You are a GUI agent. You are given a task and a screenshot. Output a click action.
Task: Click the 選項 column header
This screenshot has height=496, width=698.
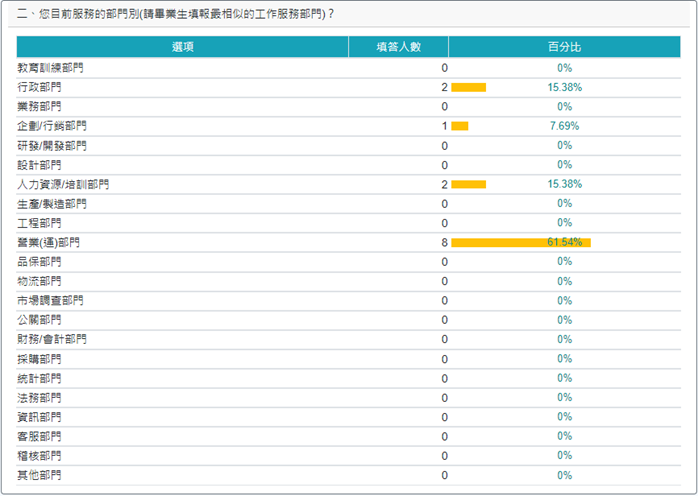(x=182, y=47)
